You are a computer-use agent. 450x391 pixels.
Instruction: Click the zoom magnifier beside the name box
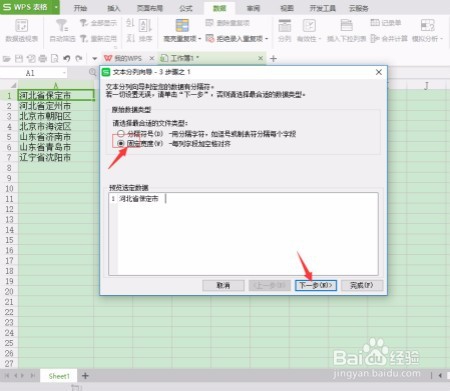click(x=92, y=72)
